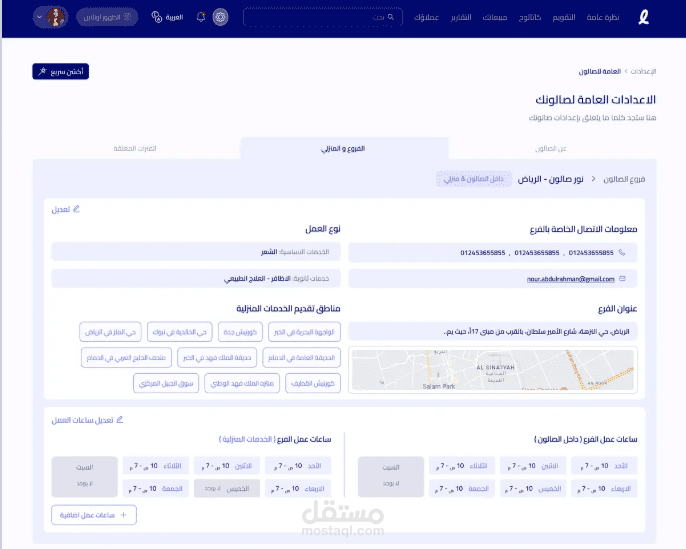Screen dimensions: 686x549
Task: Click the داخل الصالون & منزلي badge
Action: [474, 179]
